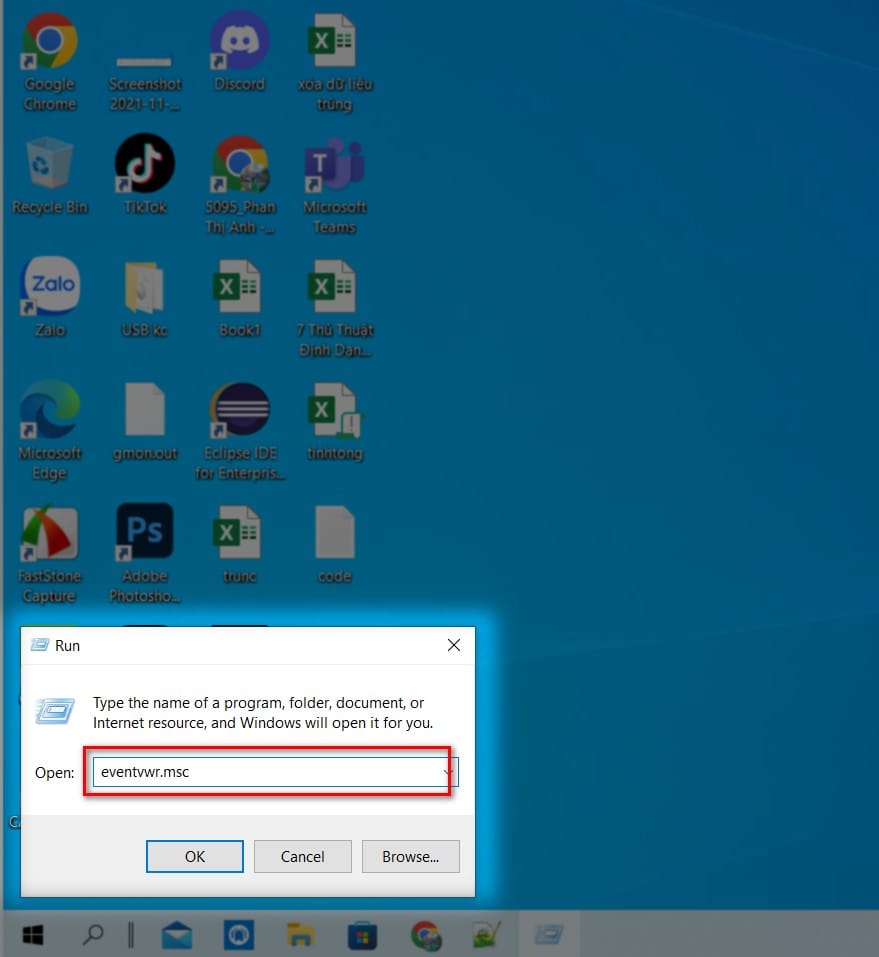
Task: Click the Run app taskbar icon
Action: pyautogui.click(x=549, y=934)
